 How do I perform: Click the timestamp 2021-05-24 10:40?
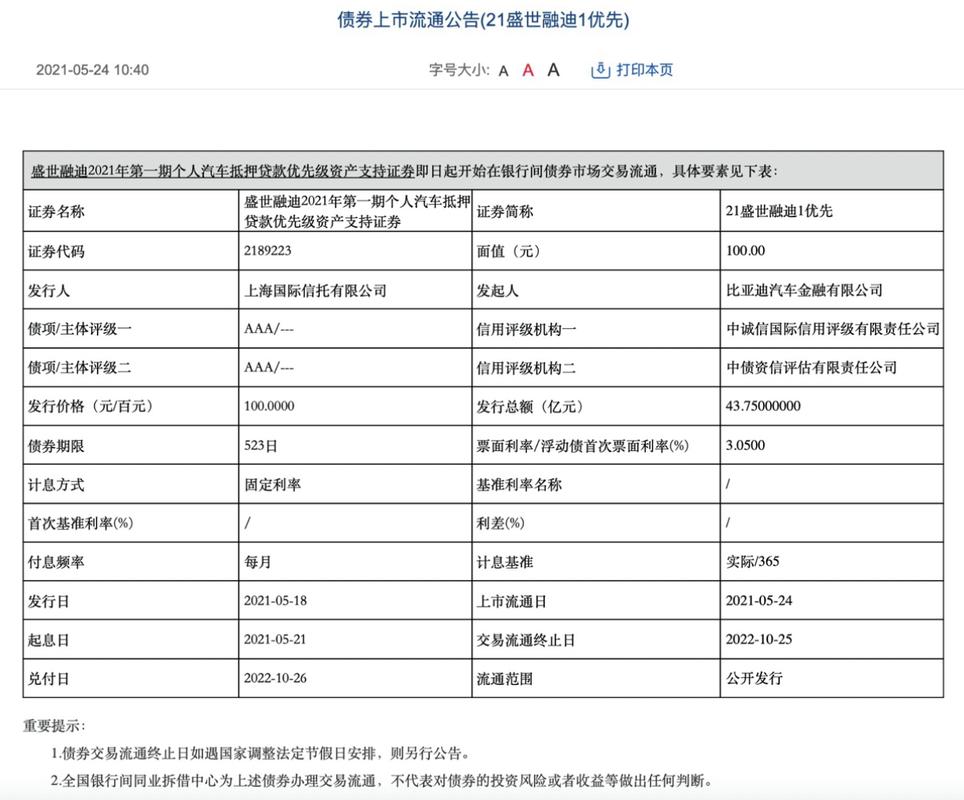[92, 70]
